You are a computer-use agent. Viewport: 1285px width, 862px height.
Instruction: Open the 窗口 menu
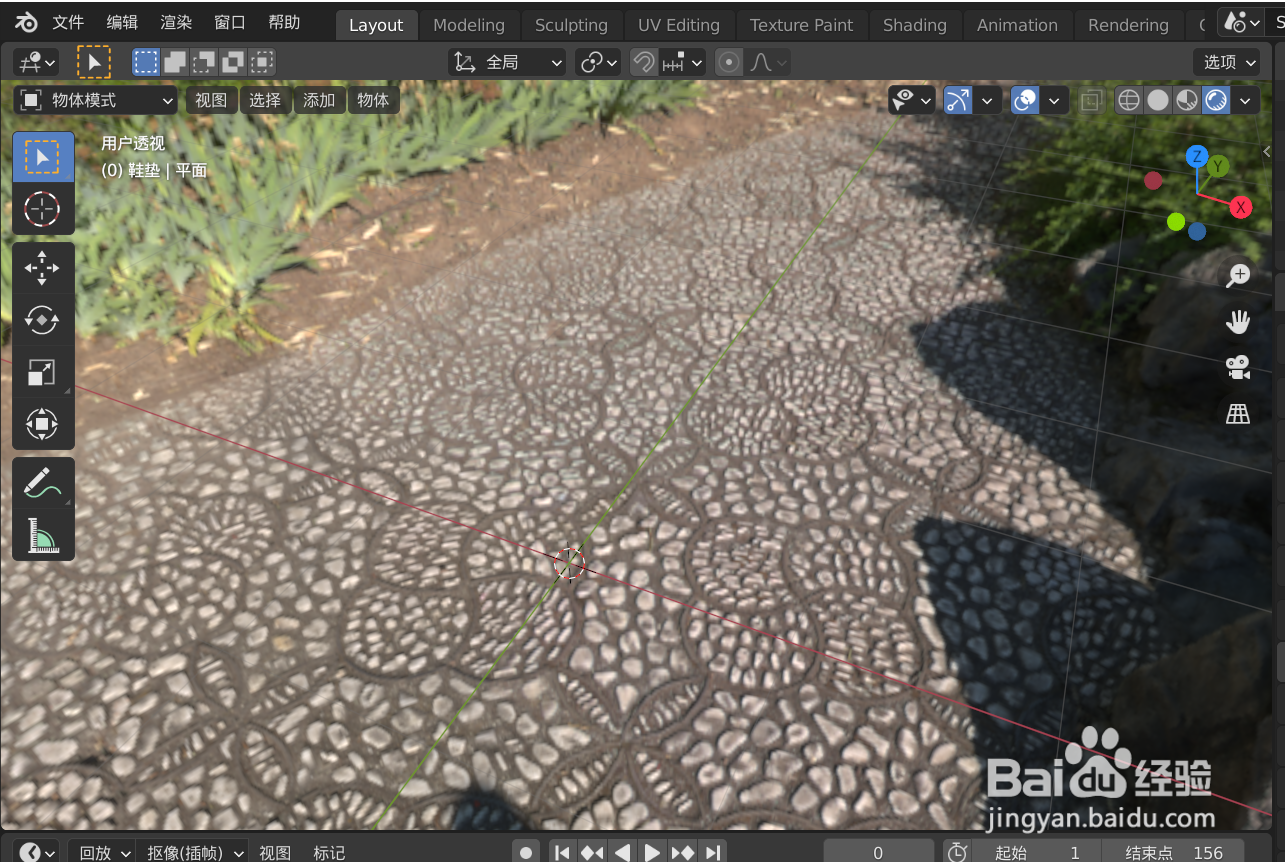(x=230, y=22)
